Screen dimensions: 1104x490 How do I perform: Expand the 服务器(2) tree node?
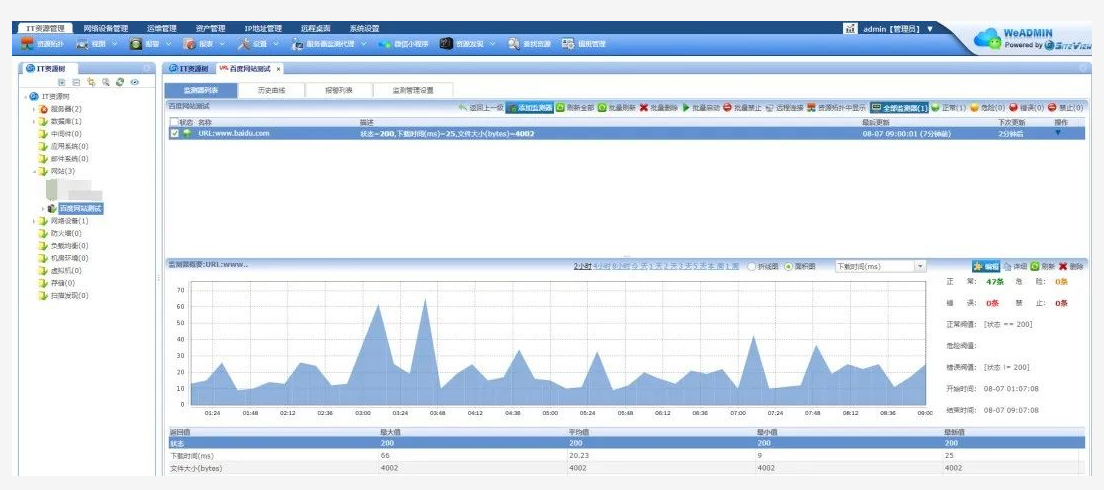pos(34,109)
